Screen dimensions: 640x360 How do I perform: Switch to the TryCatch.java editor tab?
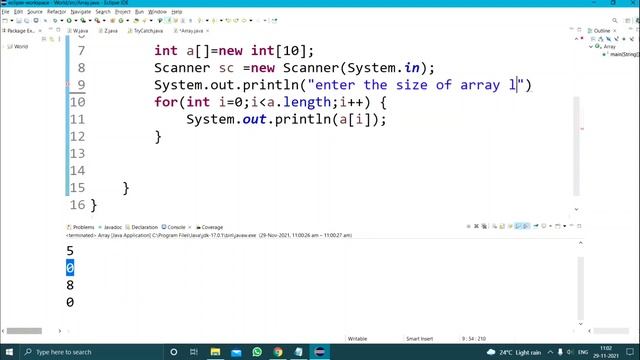pyautogui.click(x=145, y=31)
